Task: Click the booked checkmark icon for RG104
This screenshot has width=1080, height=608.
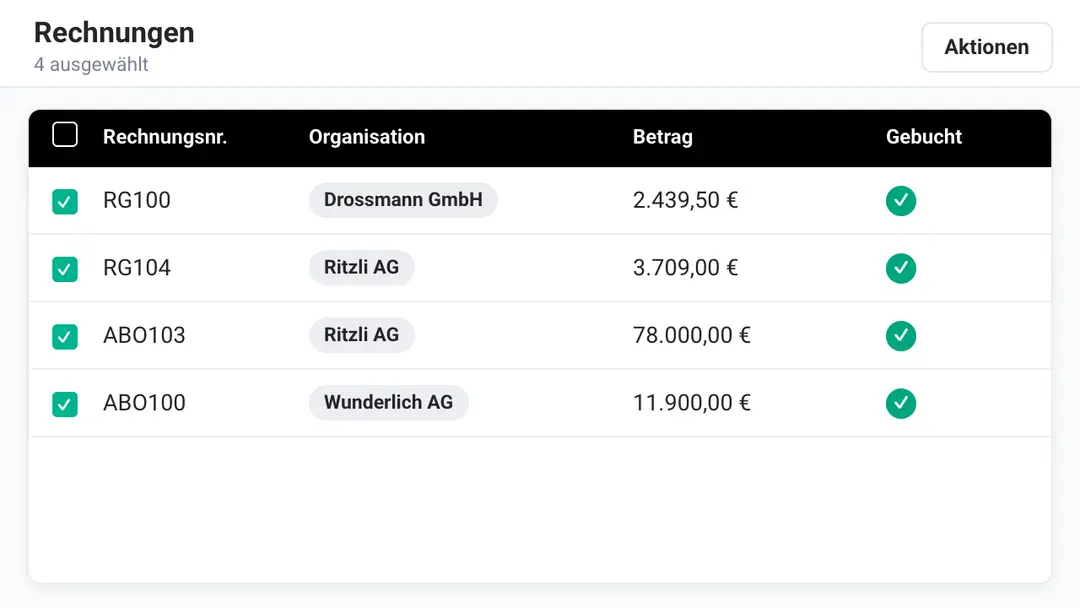Action: (x=900, y=268)
